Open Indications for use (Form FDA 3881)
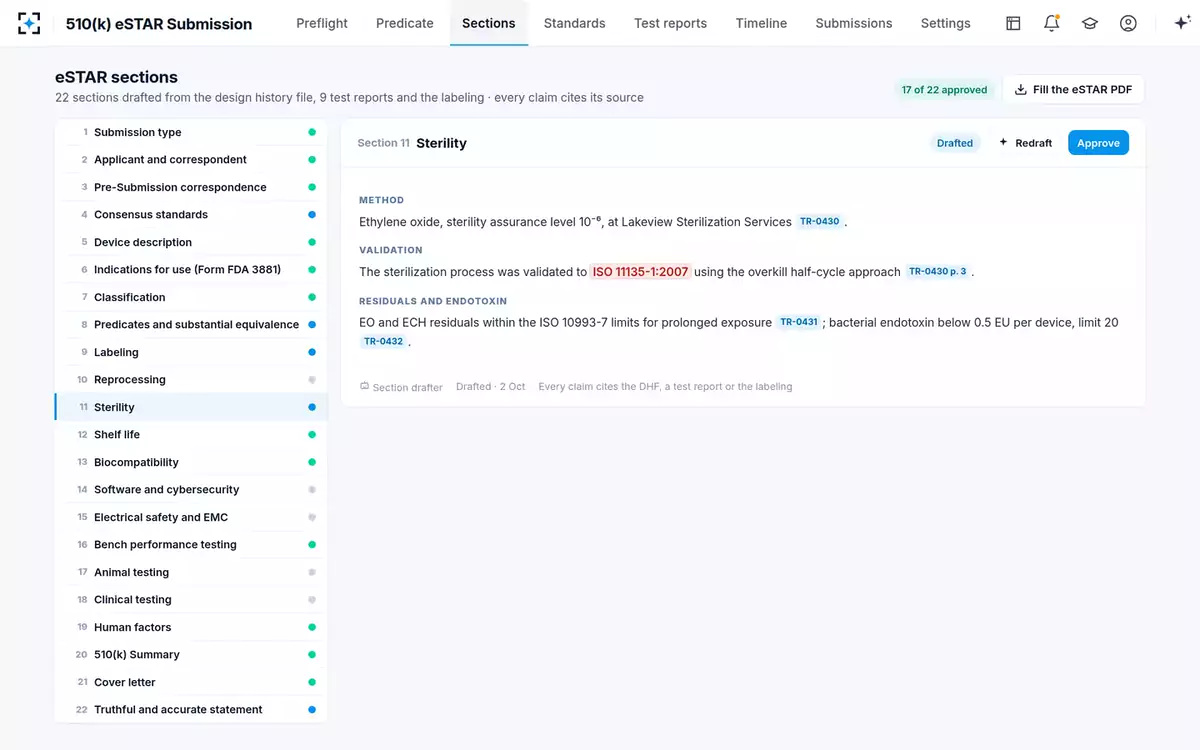Screen dimensions: 1200x750 point(191,270)
